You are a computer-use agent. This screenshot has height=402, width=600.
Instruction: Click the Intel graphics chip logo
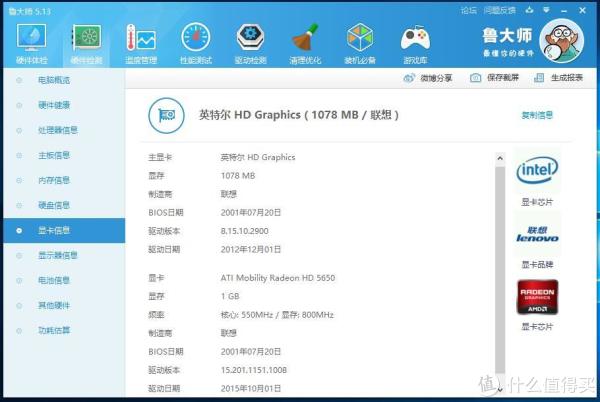click(537, 172)
